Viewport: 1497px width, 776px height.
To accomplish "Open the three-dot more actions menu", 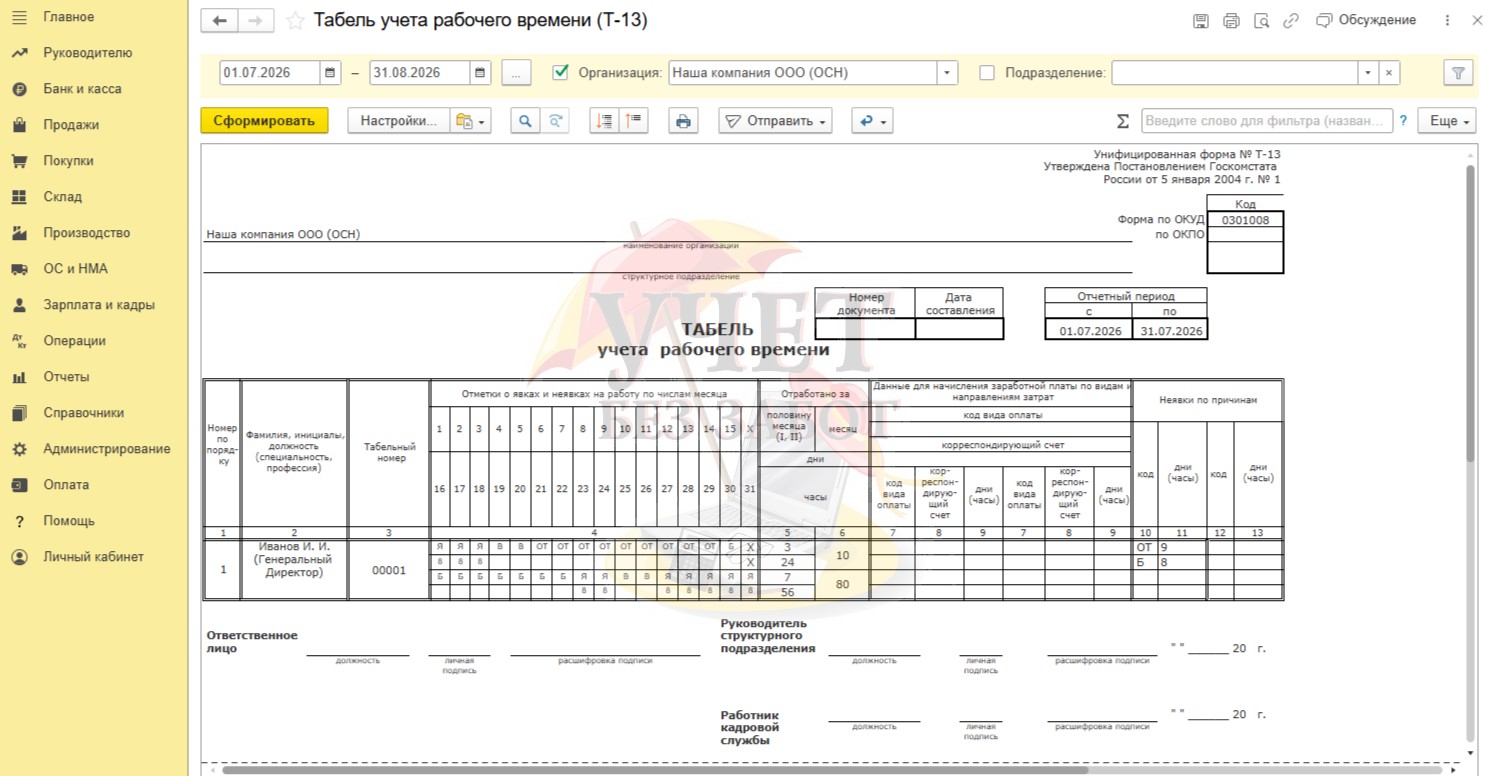I will point(1447,21).
